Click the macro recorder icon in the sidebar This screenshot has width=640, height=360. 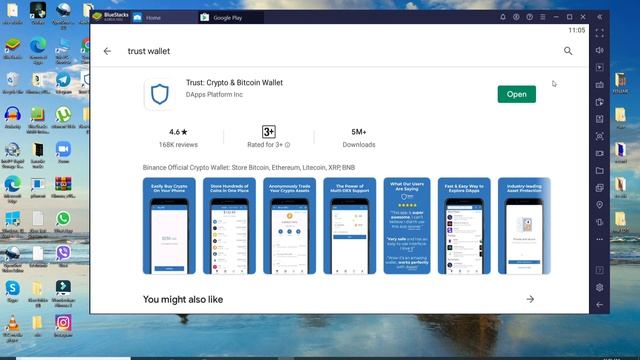[599, 102]
